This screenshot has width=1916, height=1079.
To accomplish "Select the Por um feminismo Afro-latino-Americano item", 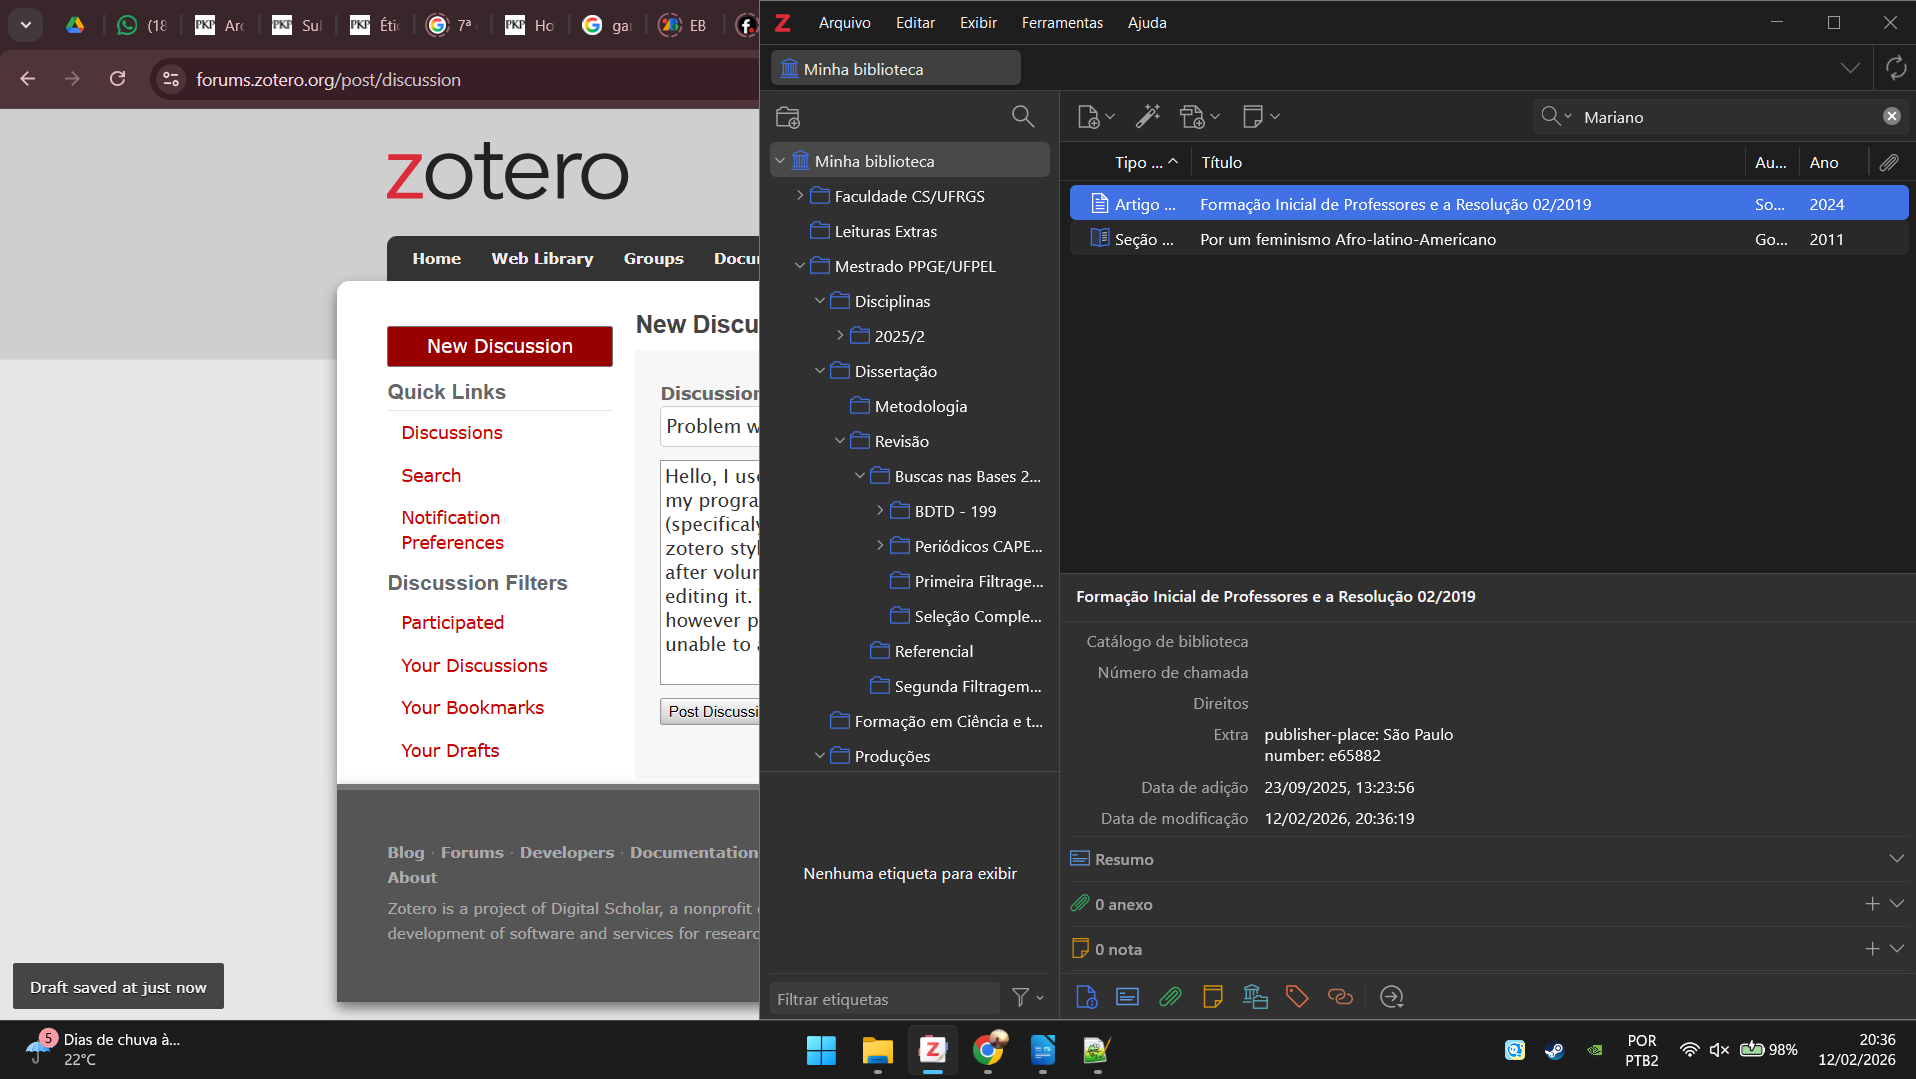I will pyautogui.click(x=1489, y=239).
